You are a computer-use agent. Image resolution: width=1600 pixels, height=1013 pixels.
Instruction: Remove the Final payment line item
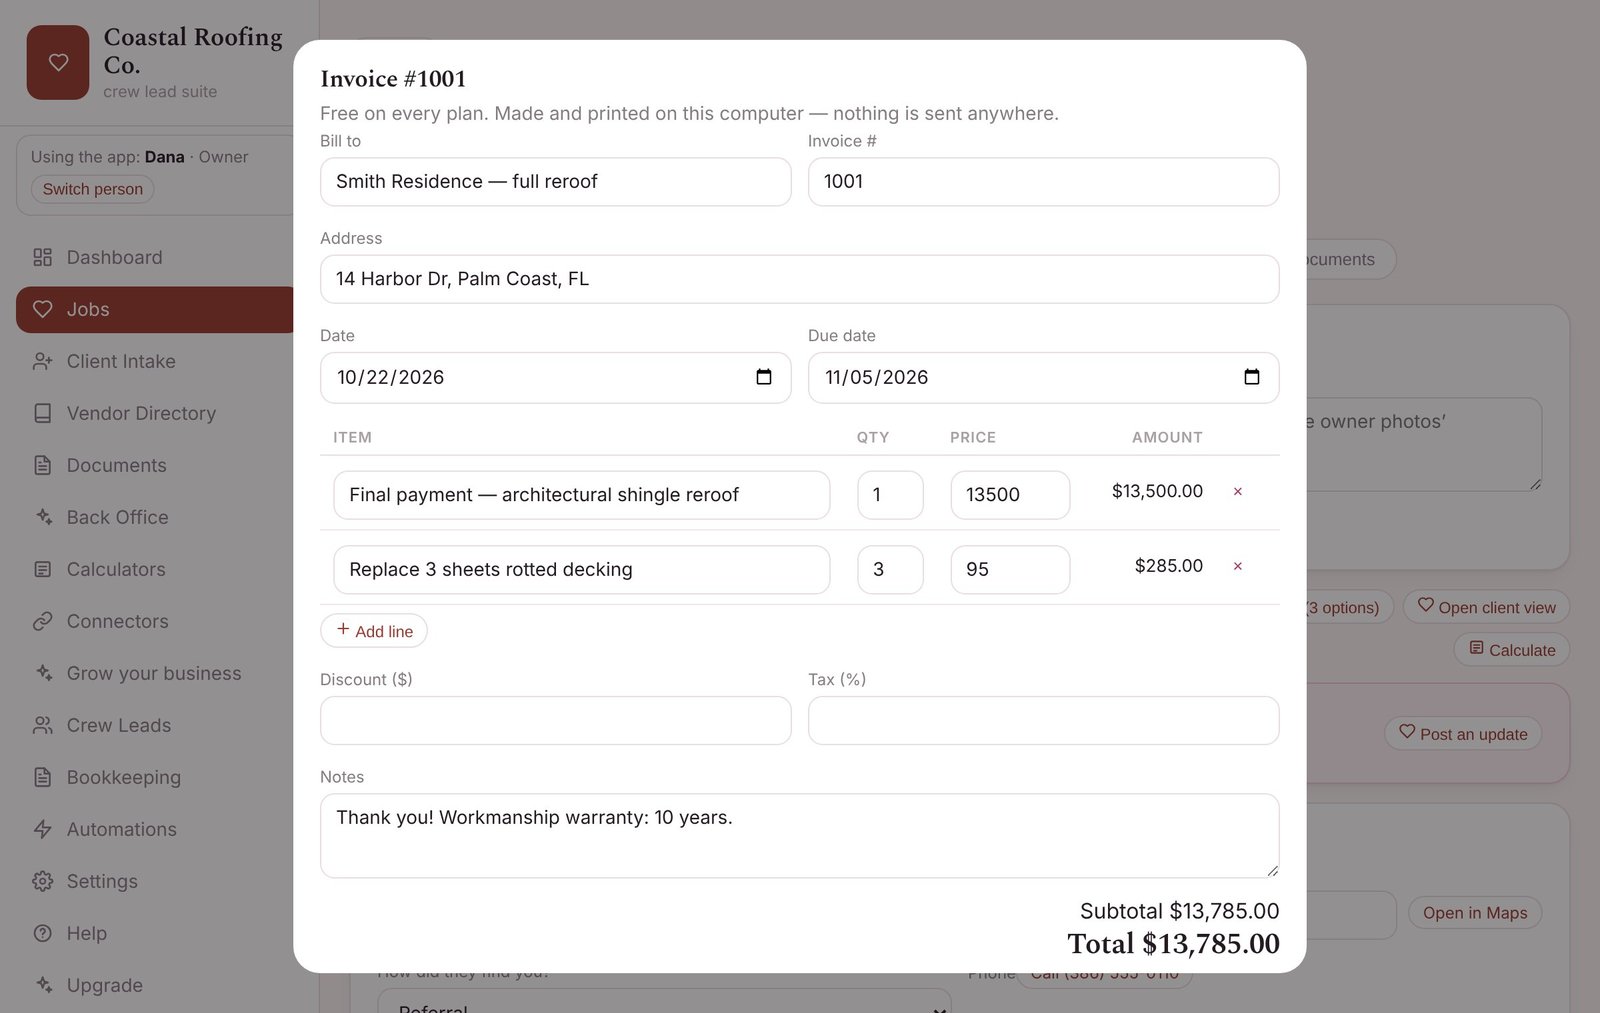click(1238, 491)
